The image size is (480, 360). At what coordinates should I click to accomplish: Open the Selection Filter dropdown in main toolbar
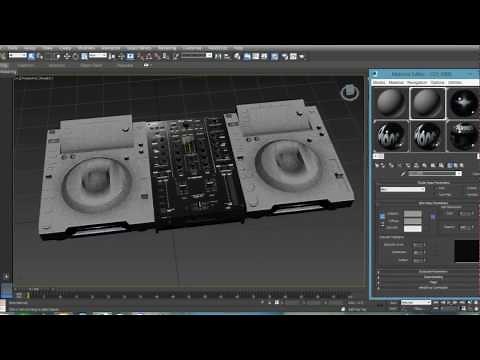pos(18,55)
